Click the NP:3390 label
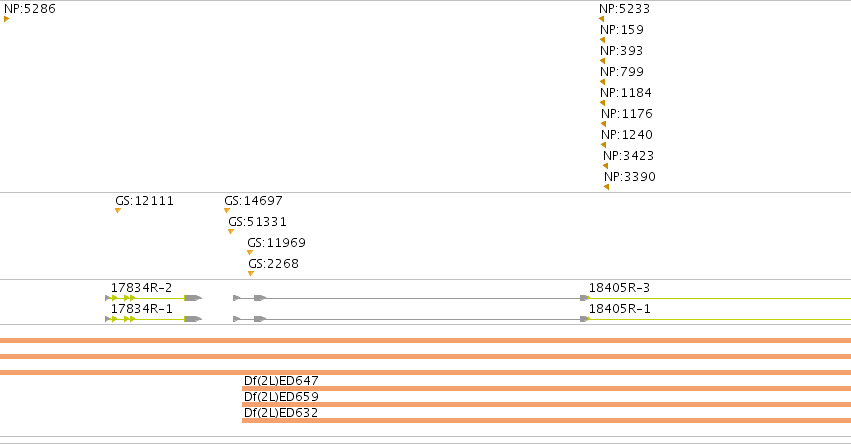This screenshot has height=444, width=851. point(630,177)
